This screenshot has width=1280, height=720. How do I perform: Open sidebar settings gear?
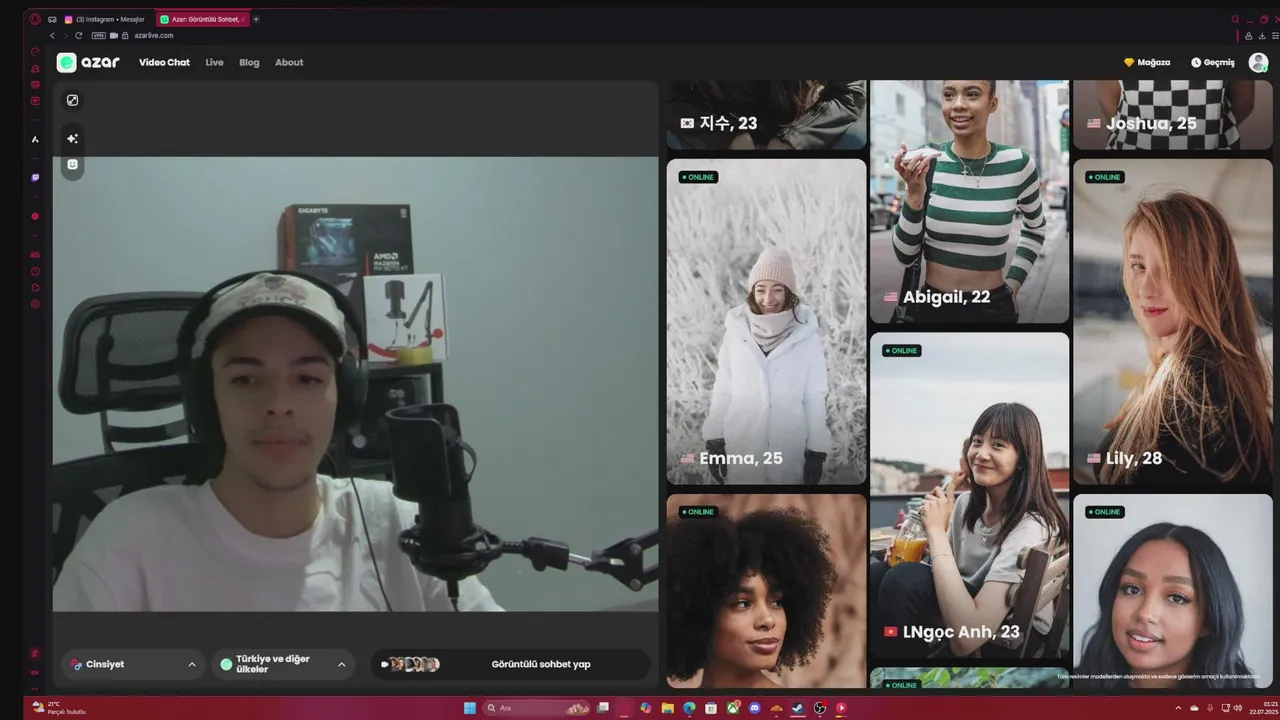pos(35,304)
